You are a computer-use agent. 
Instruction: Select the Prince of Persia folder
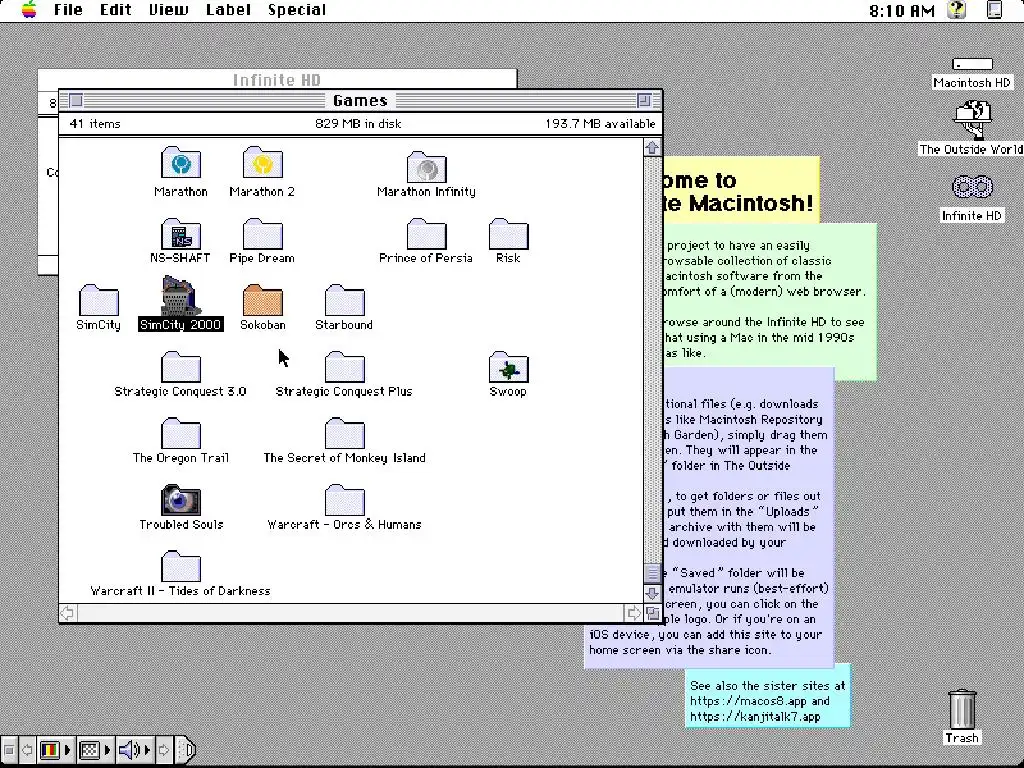[426, 234]
